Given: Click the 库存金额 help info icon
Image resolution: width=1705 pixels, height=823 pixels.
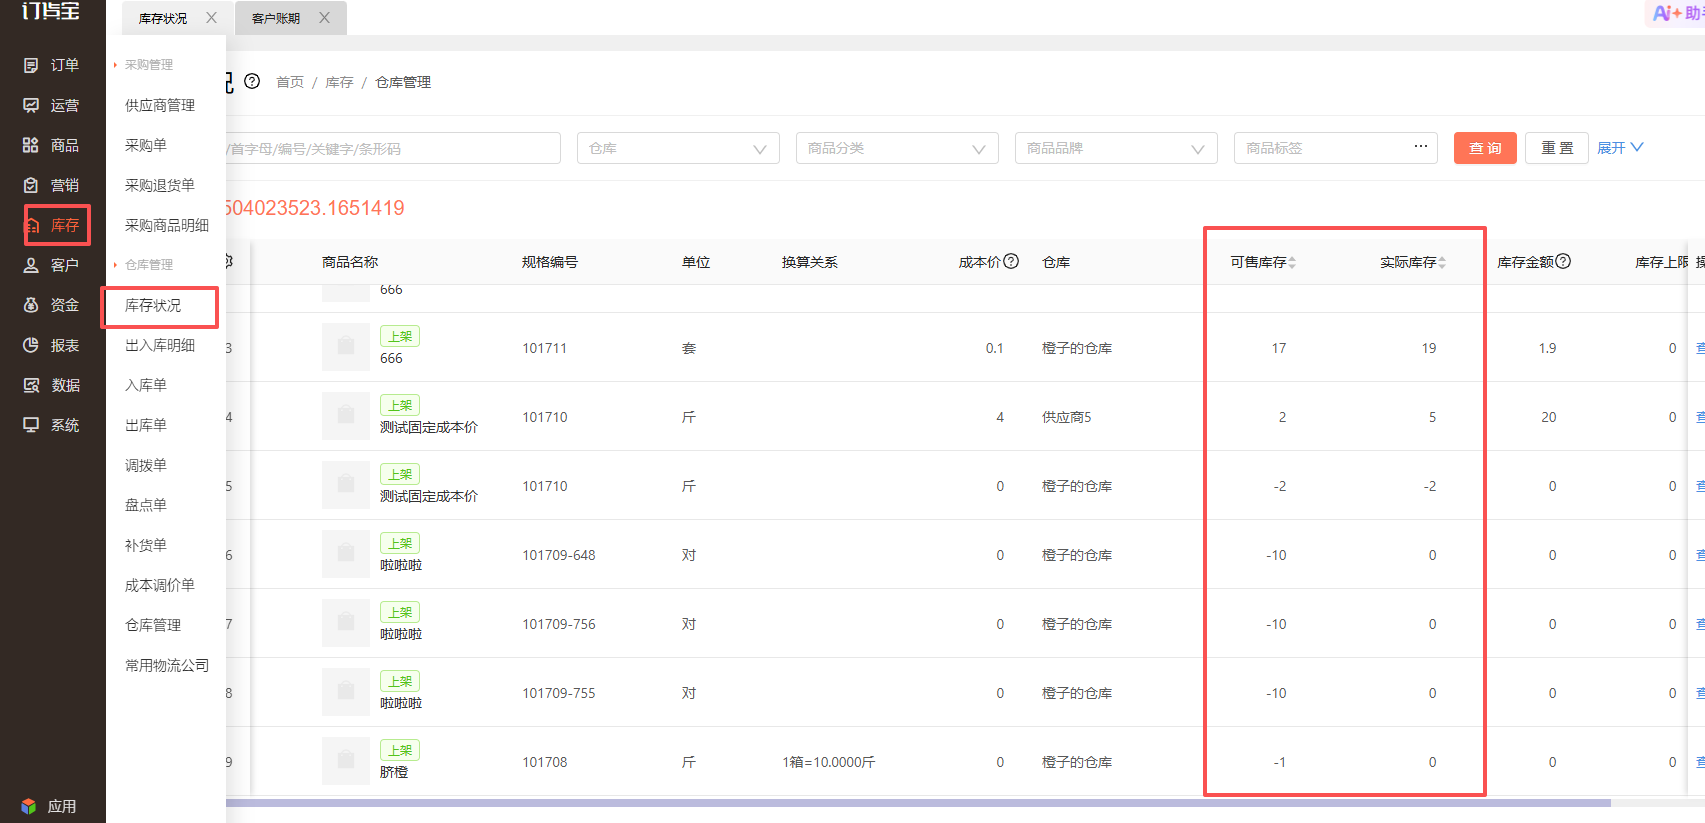Looking at the screenshot, I should pos(1563,261).
